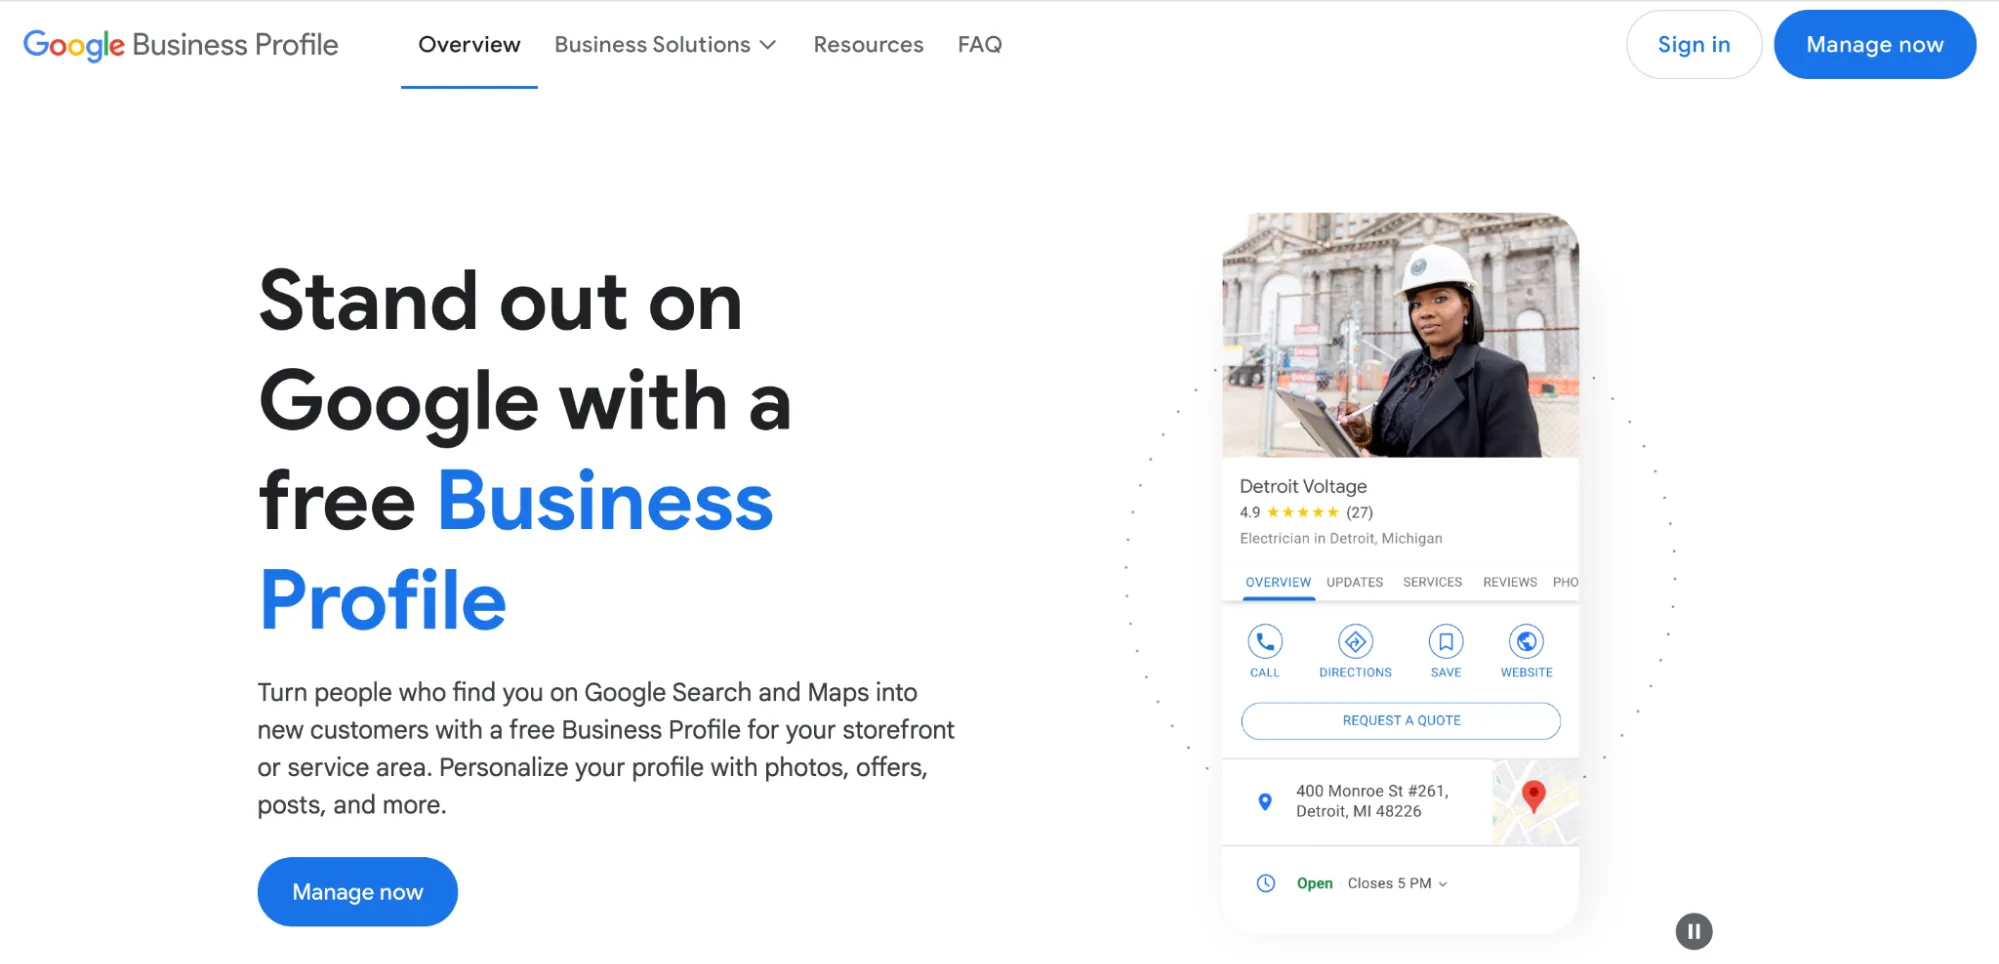This screenshot has width=1999, height=964.
Task: Click Sign in at the top right
Action: point(1693,44)
